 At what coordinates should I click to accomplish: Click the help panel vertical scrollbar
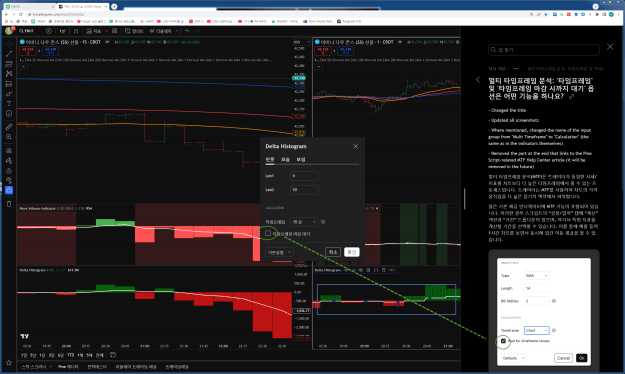[x=464, y=199]
